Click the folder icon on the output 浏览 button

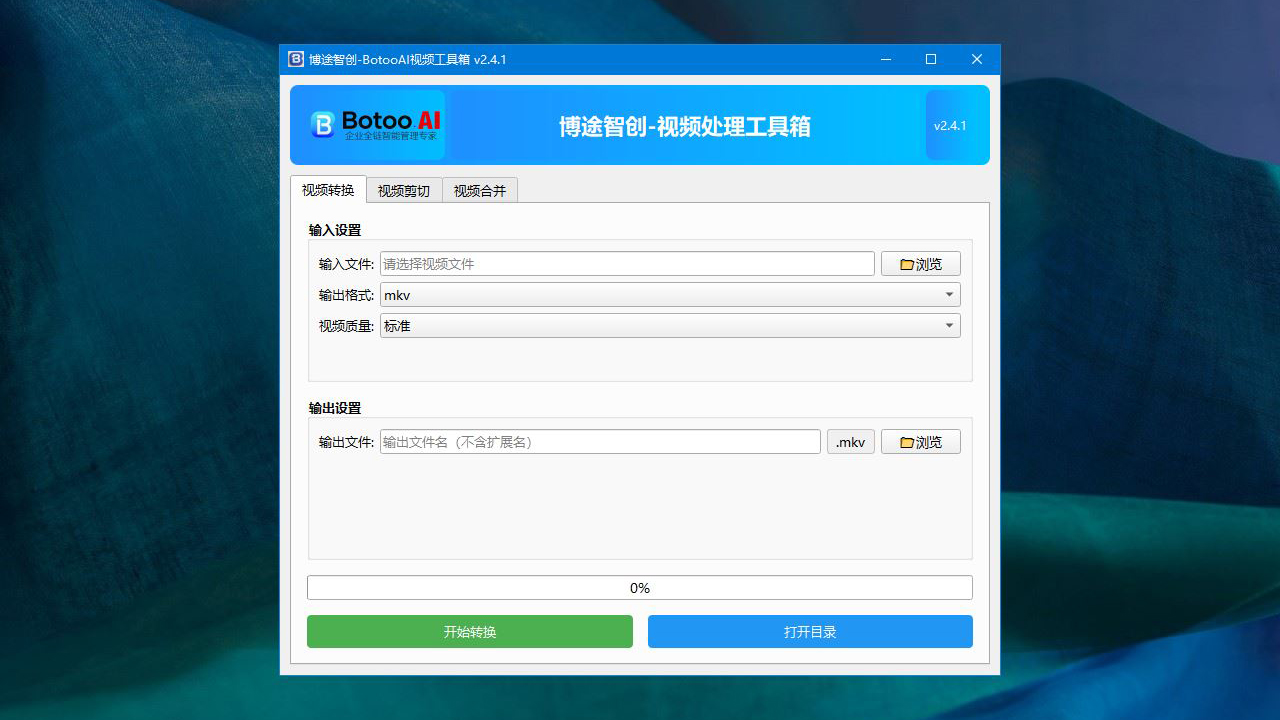pyautogui.click(x=905, y=441)
